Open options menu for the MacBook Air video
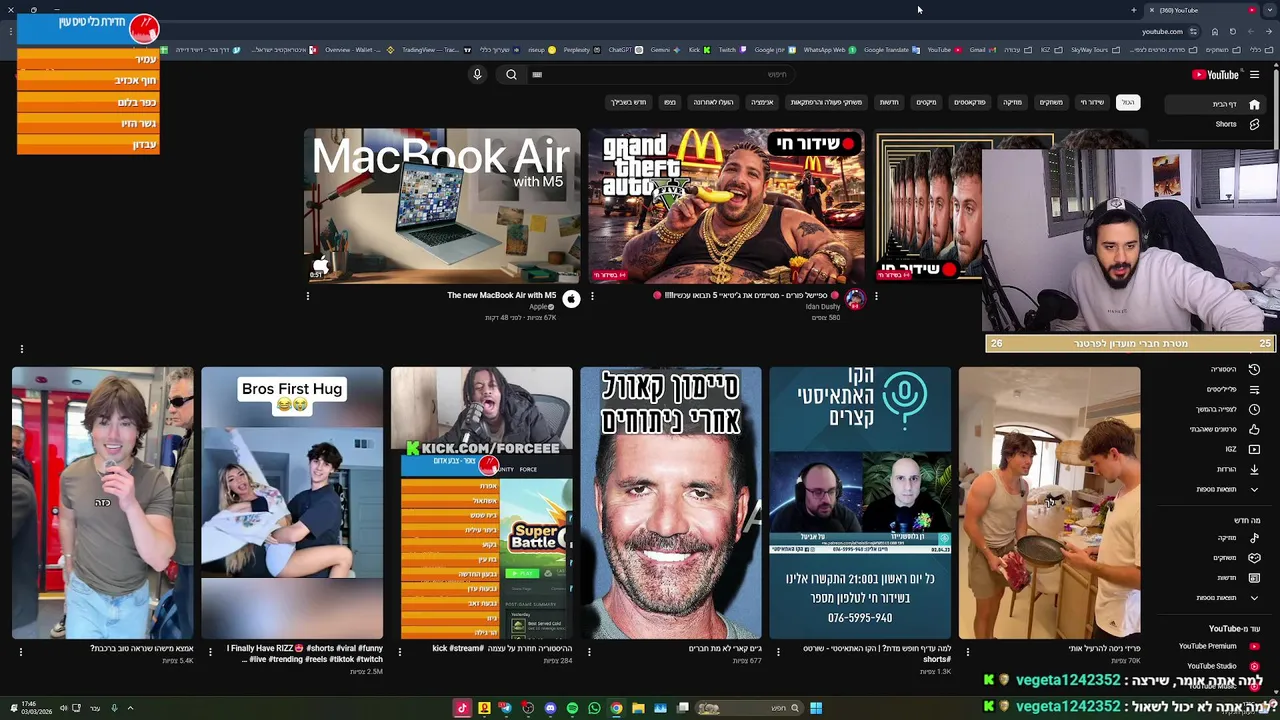The height and width of the screenshot is (720, 1280). point(308,296)
